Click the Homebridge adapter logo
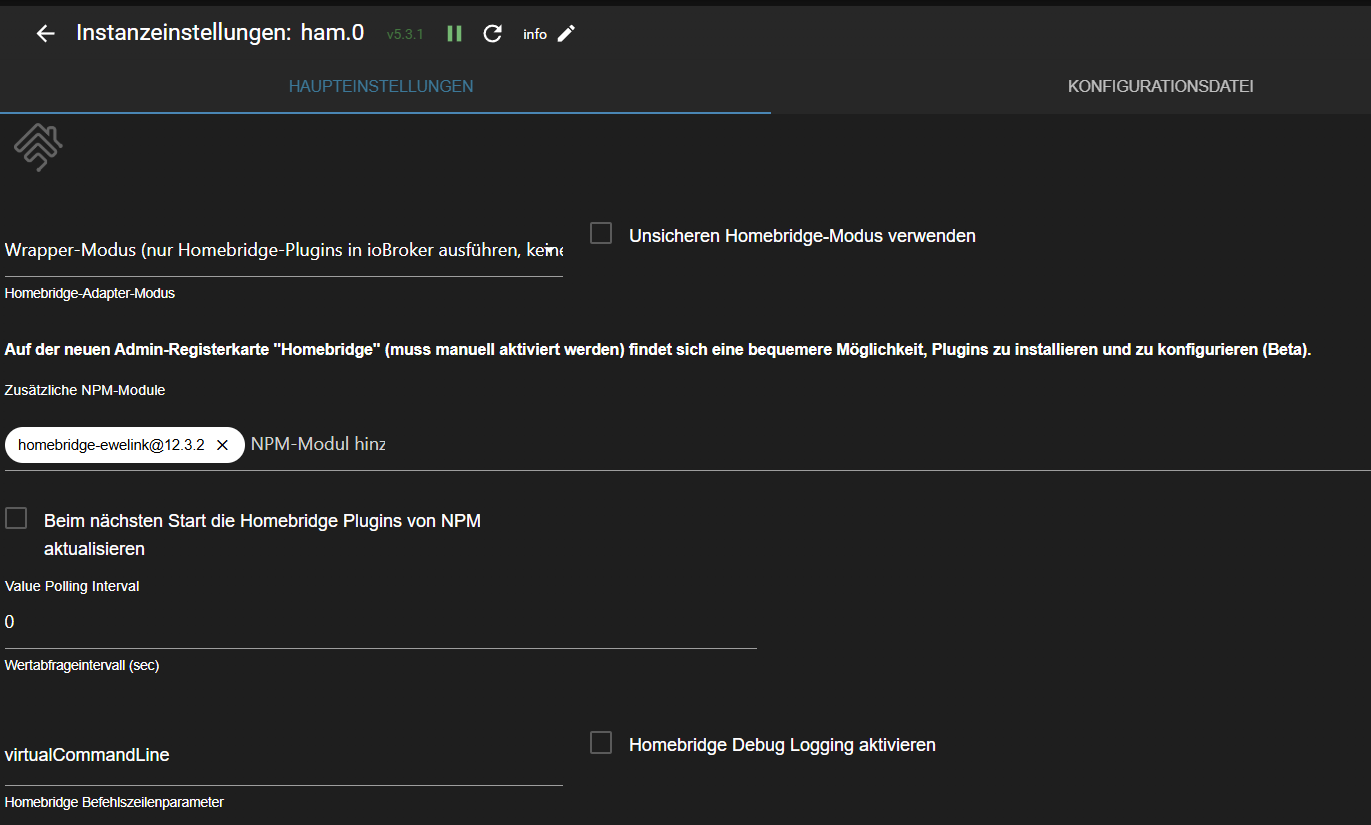The image size is (1371, 825). [38, 147]
